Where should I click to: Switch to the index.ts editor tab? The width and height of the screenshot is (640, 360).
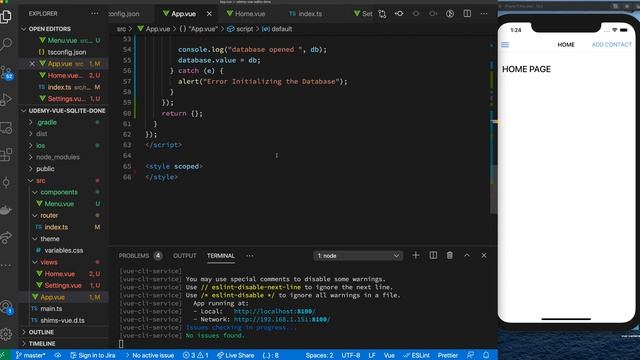306,14
